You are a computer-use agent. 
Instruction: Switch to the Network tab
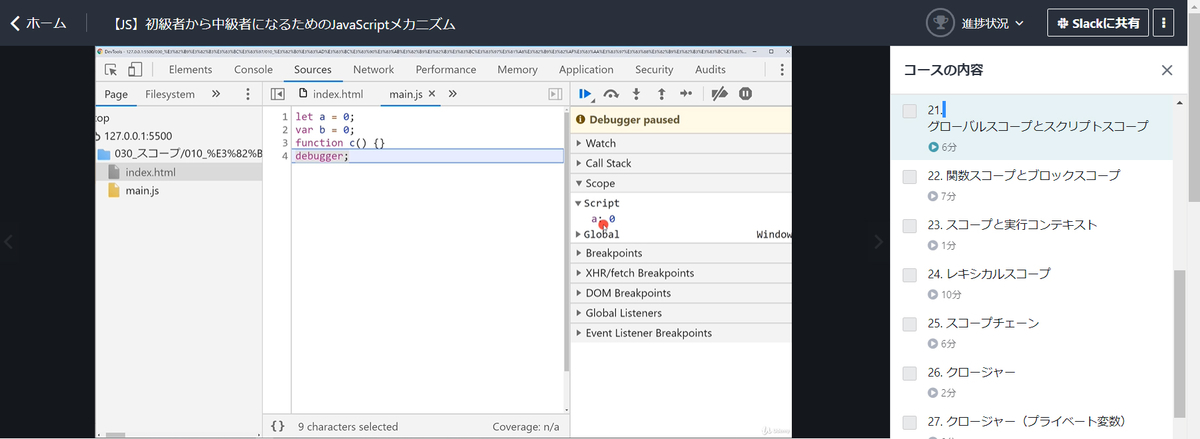373,69
